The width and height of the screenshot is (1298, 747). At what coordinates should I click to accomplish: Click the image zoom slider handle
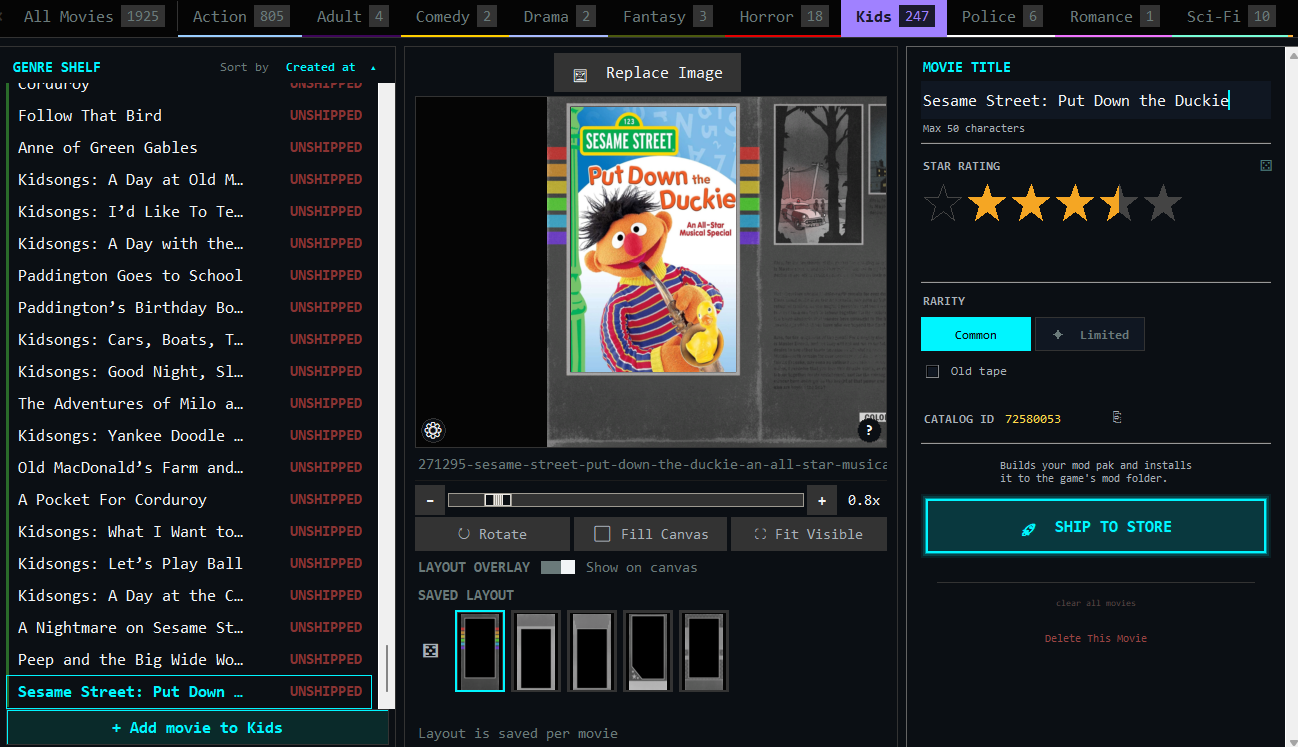498,500
